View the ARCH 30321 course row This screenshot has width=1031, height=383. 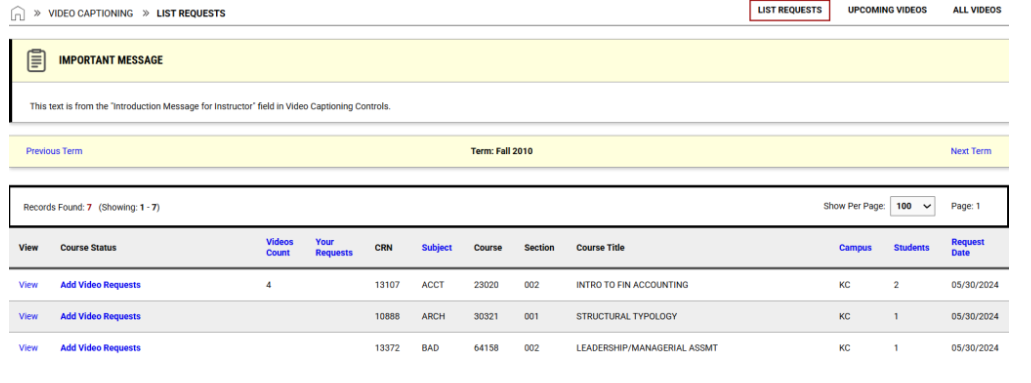(28, 317)
